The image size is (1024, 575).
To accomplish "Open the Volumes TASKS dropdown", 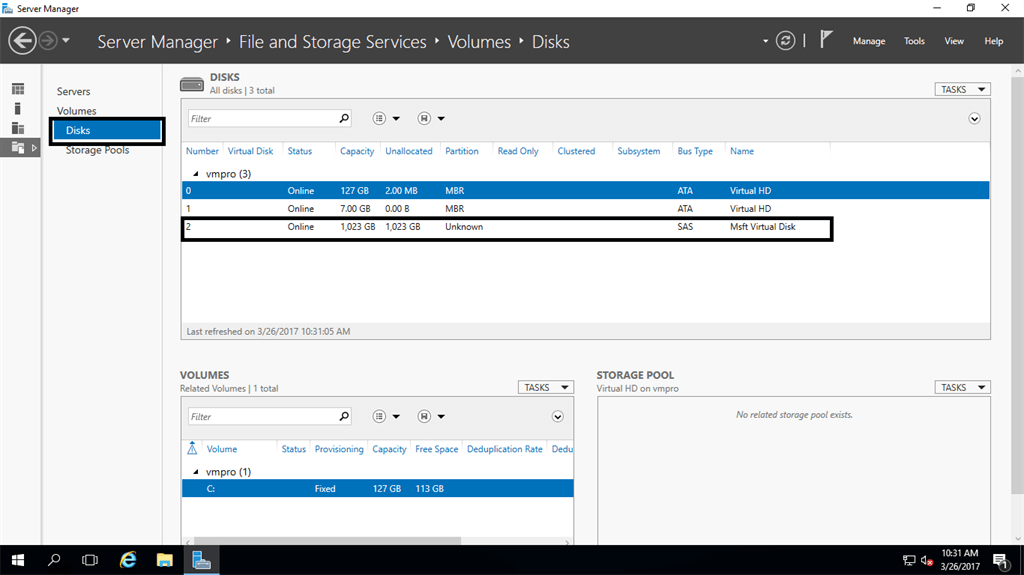I will [x=545, y=387].
